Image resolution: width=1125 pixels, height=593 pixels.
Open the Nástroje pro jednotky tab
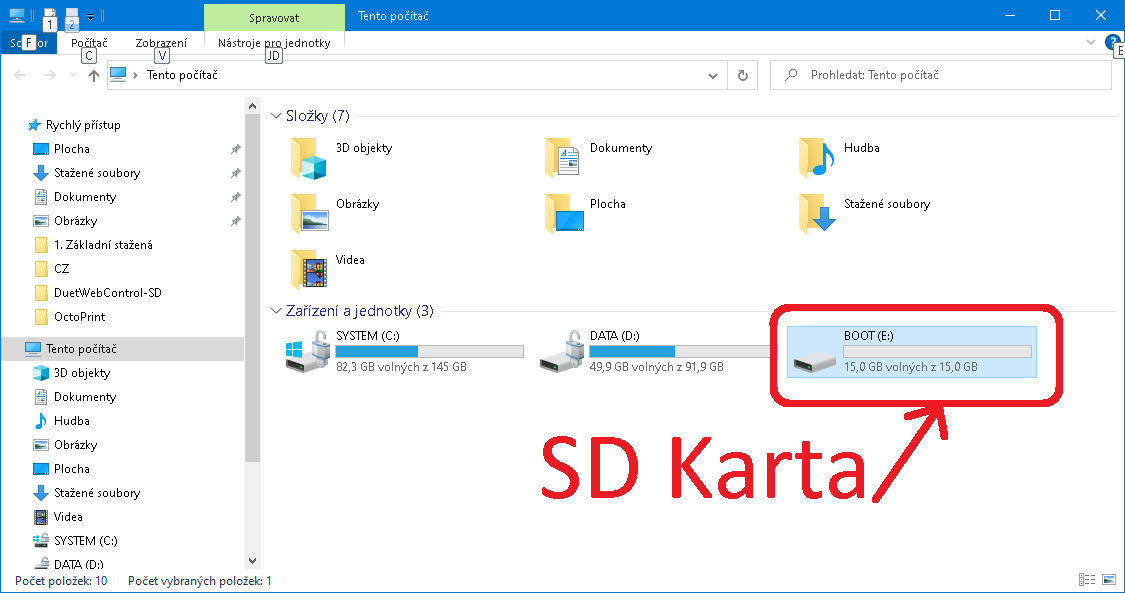click(x=274, y=43)
